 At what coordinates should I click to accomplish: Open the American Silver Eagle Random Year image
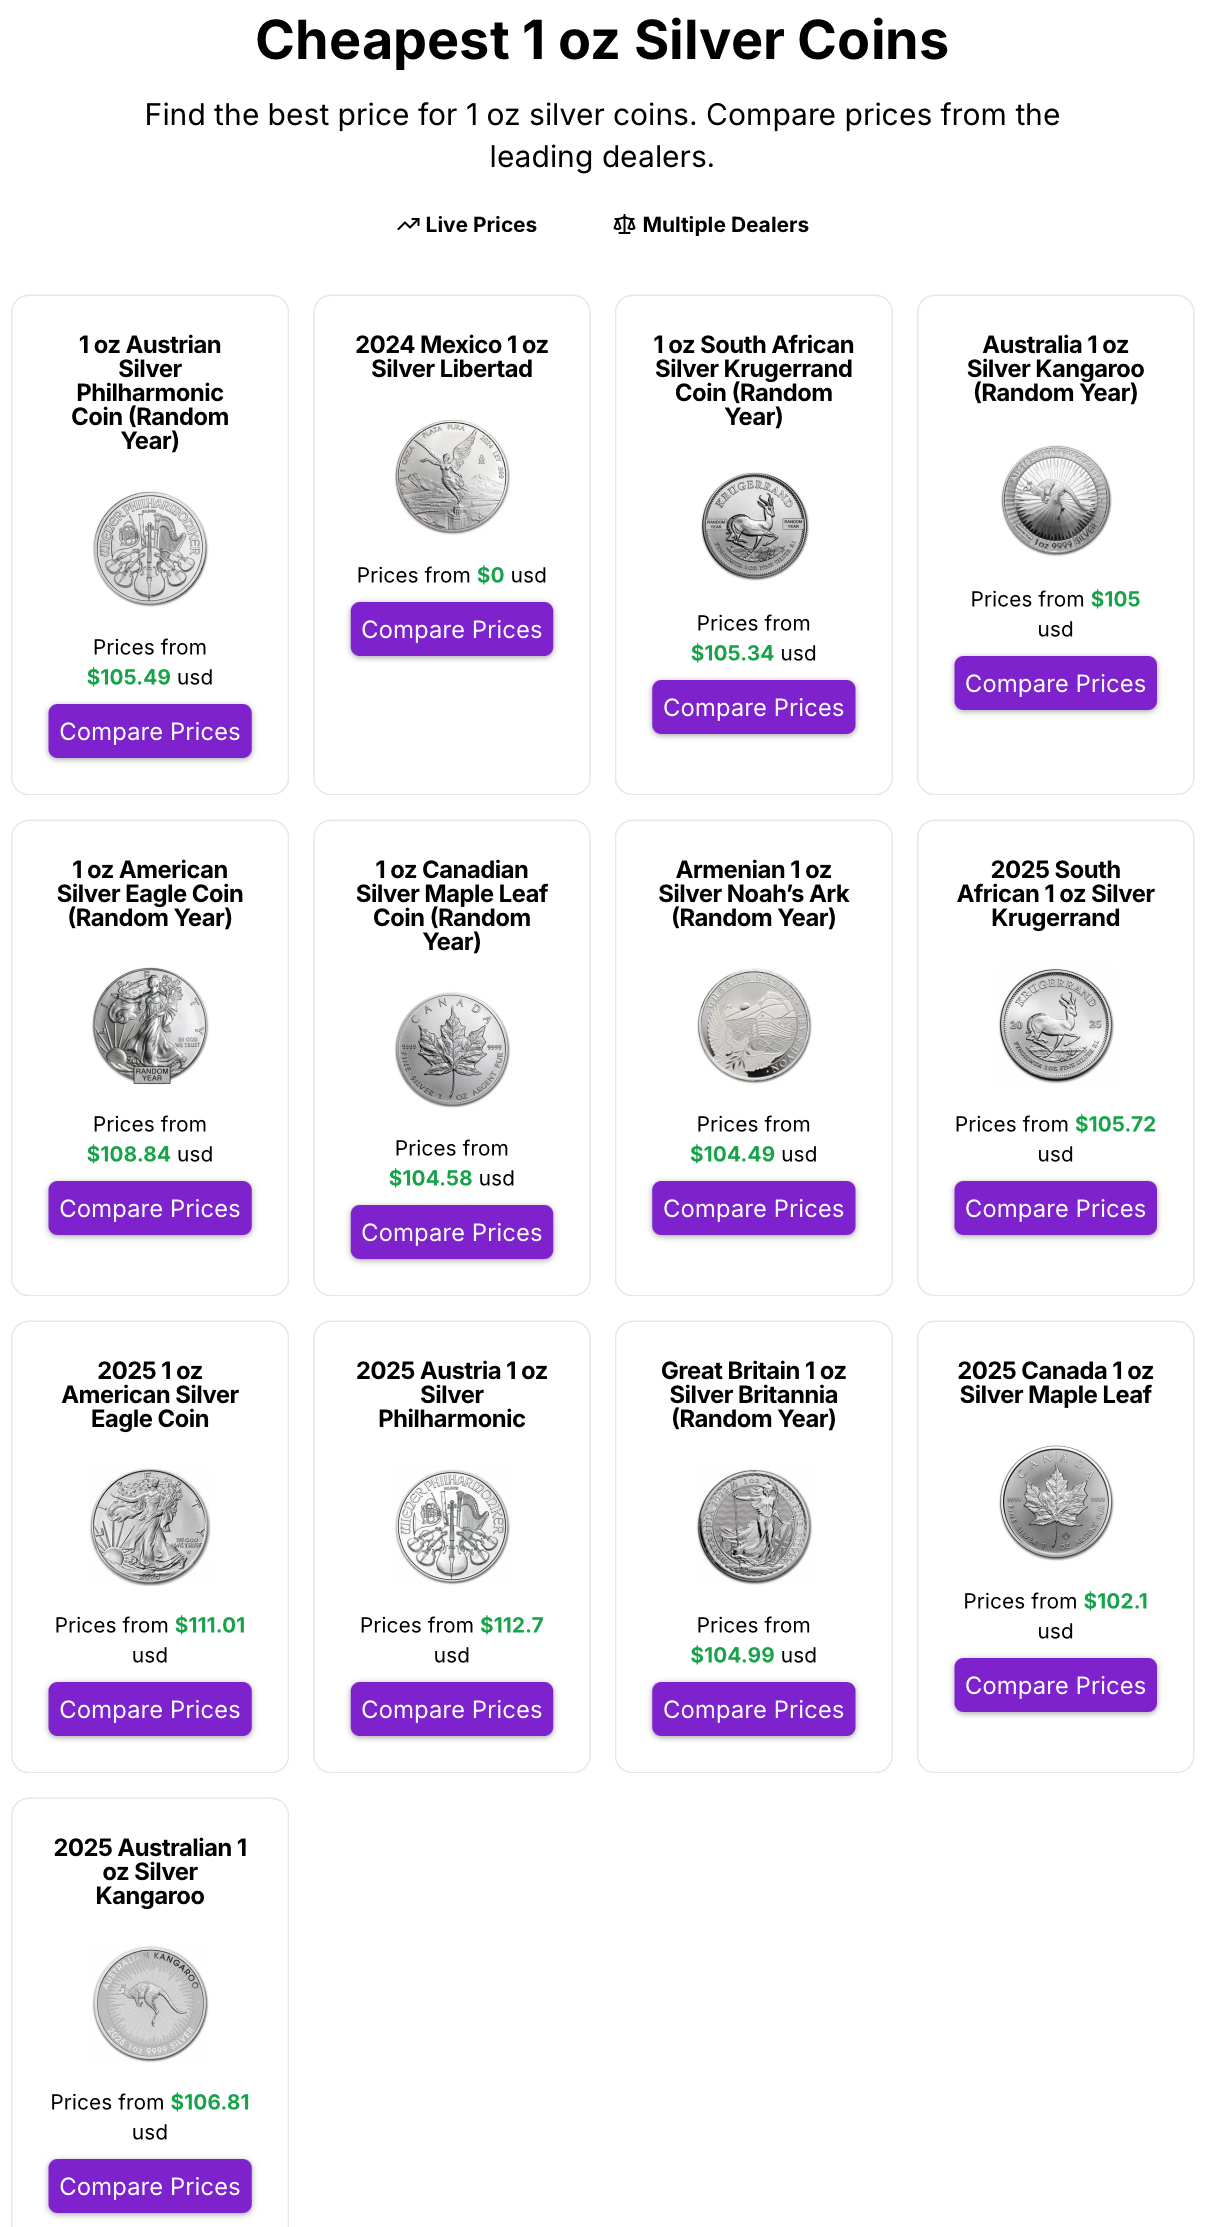[x=150, y=1026]
